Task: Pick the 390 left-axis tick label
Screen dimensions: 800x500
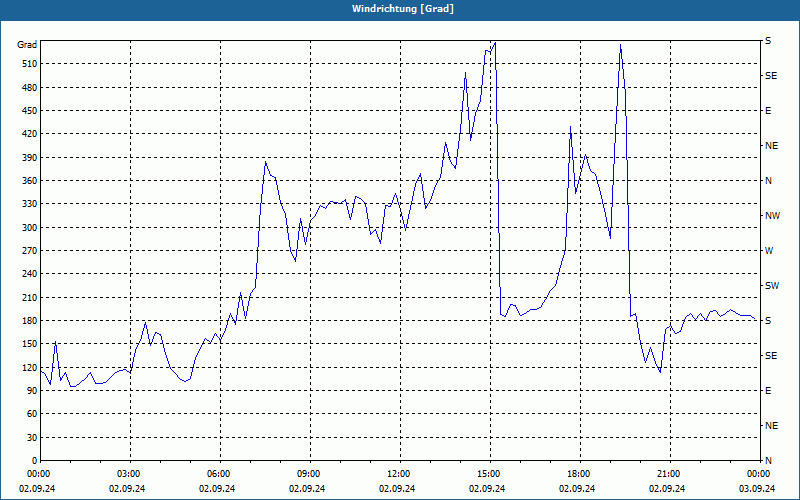Action: pyautogui.click(x=30, y=158)
